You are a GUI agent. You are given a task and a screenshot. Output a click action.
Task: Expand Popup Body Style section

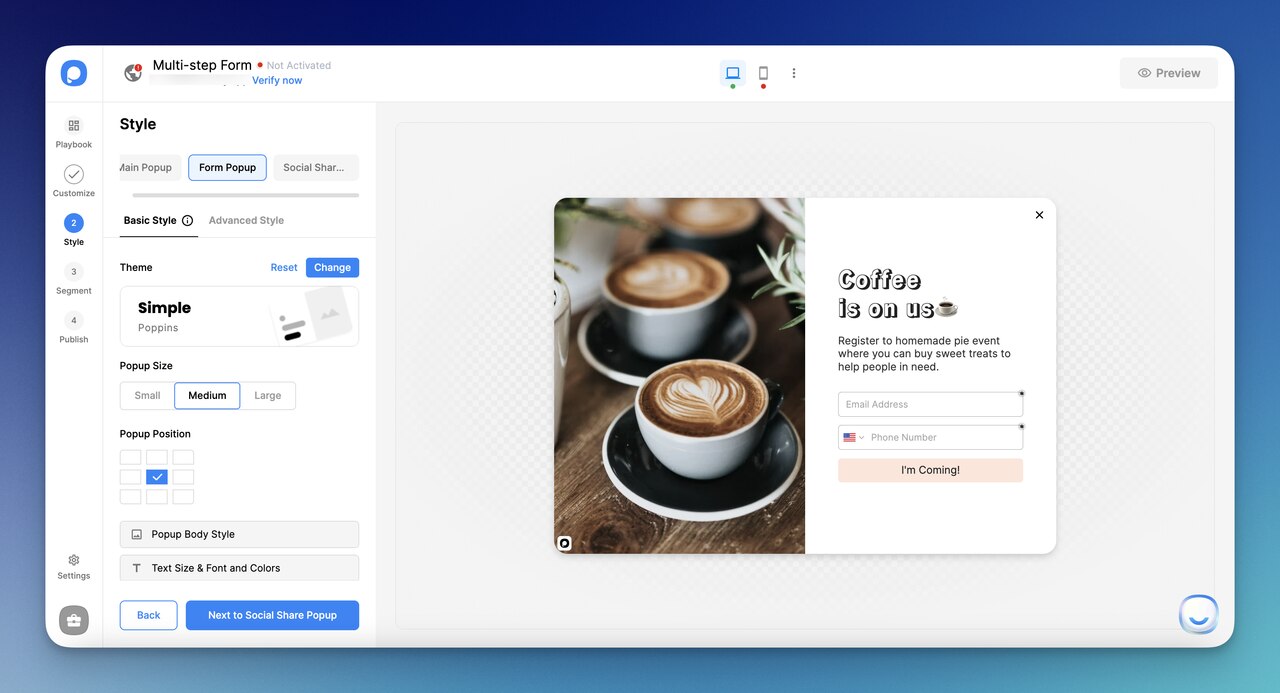coord(239,535)
